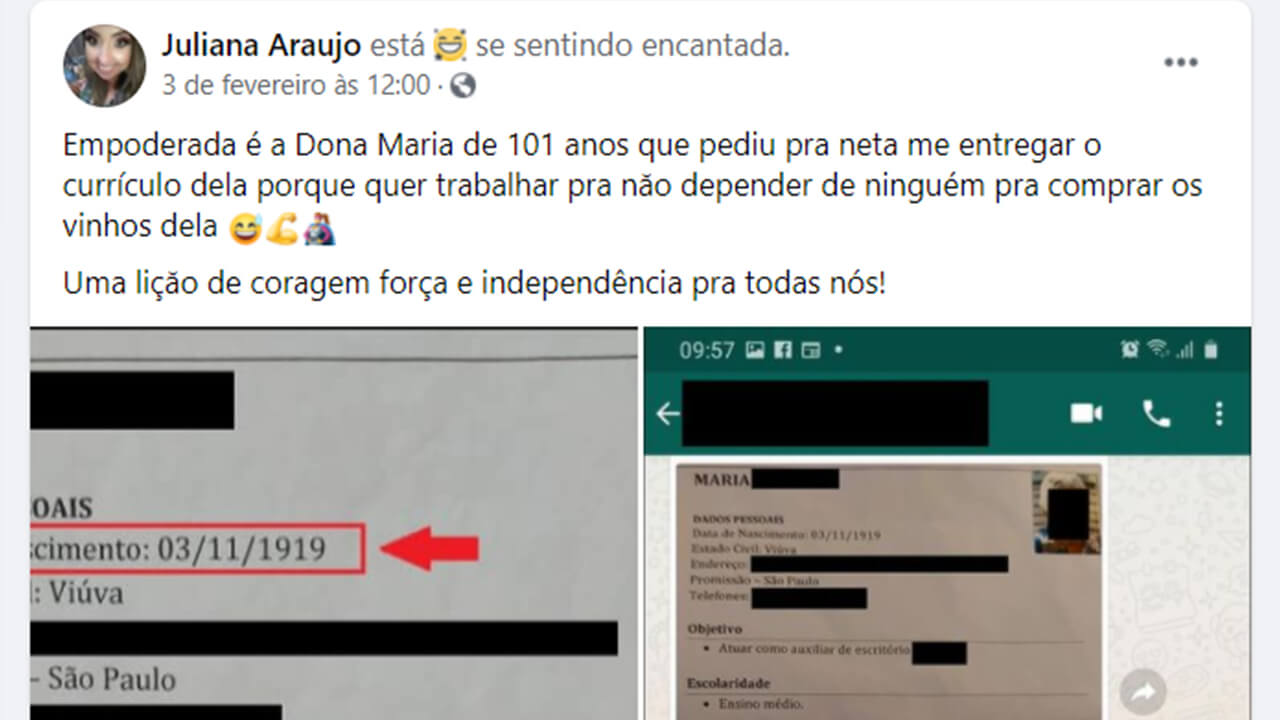
Task: Open the left résumé photo with birthdate
Action: tap(334, 524)
